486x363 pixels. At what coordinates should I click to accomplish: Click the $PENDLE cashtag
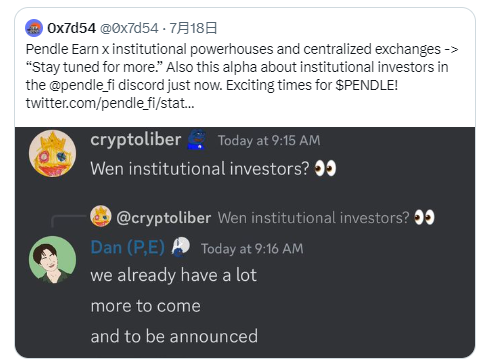pos(366,85)
